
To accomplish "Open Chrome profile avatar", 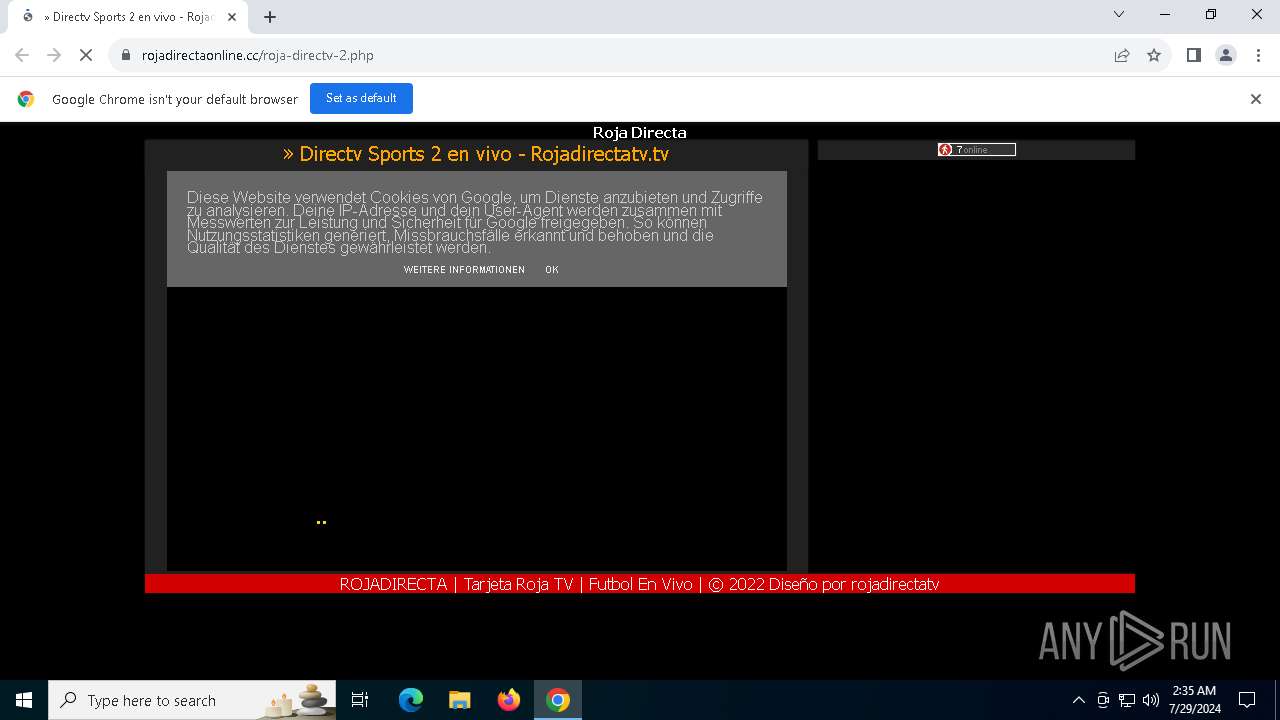I will [1225, 55].
